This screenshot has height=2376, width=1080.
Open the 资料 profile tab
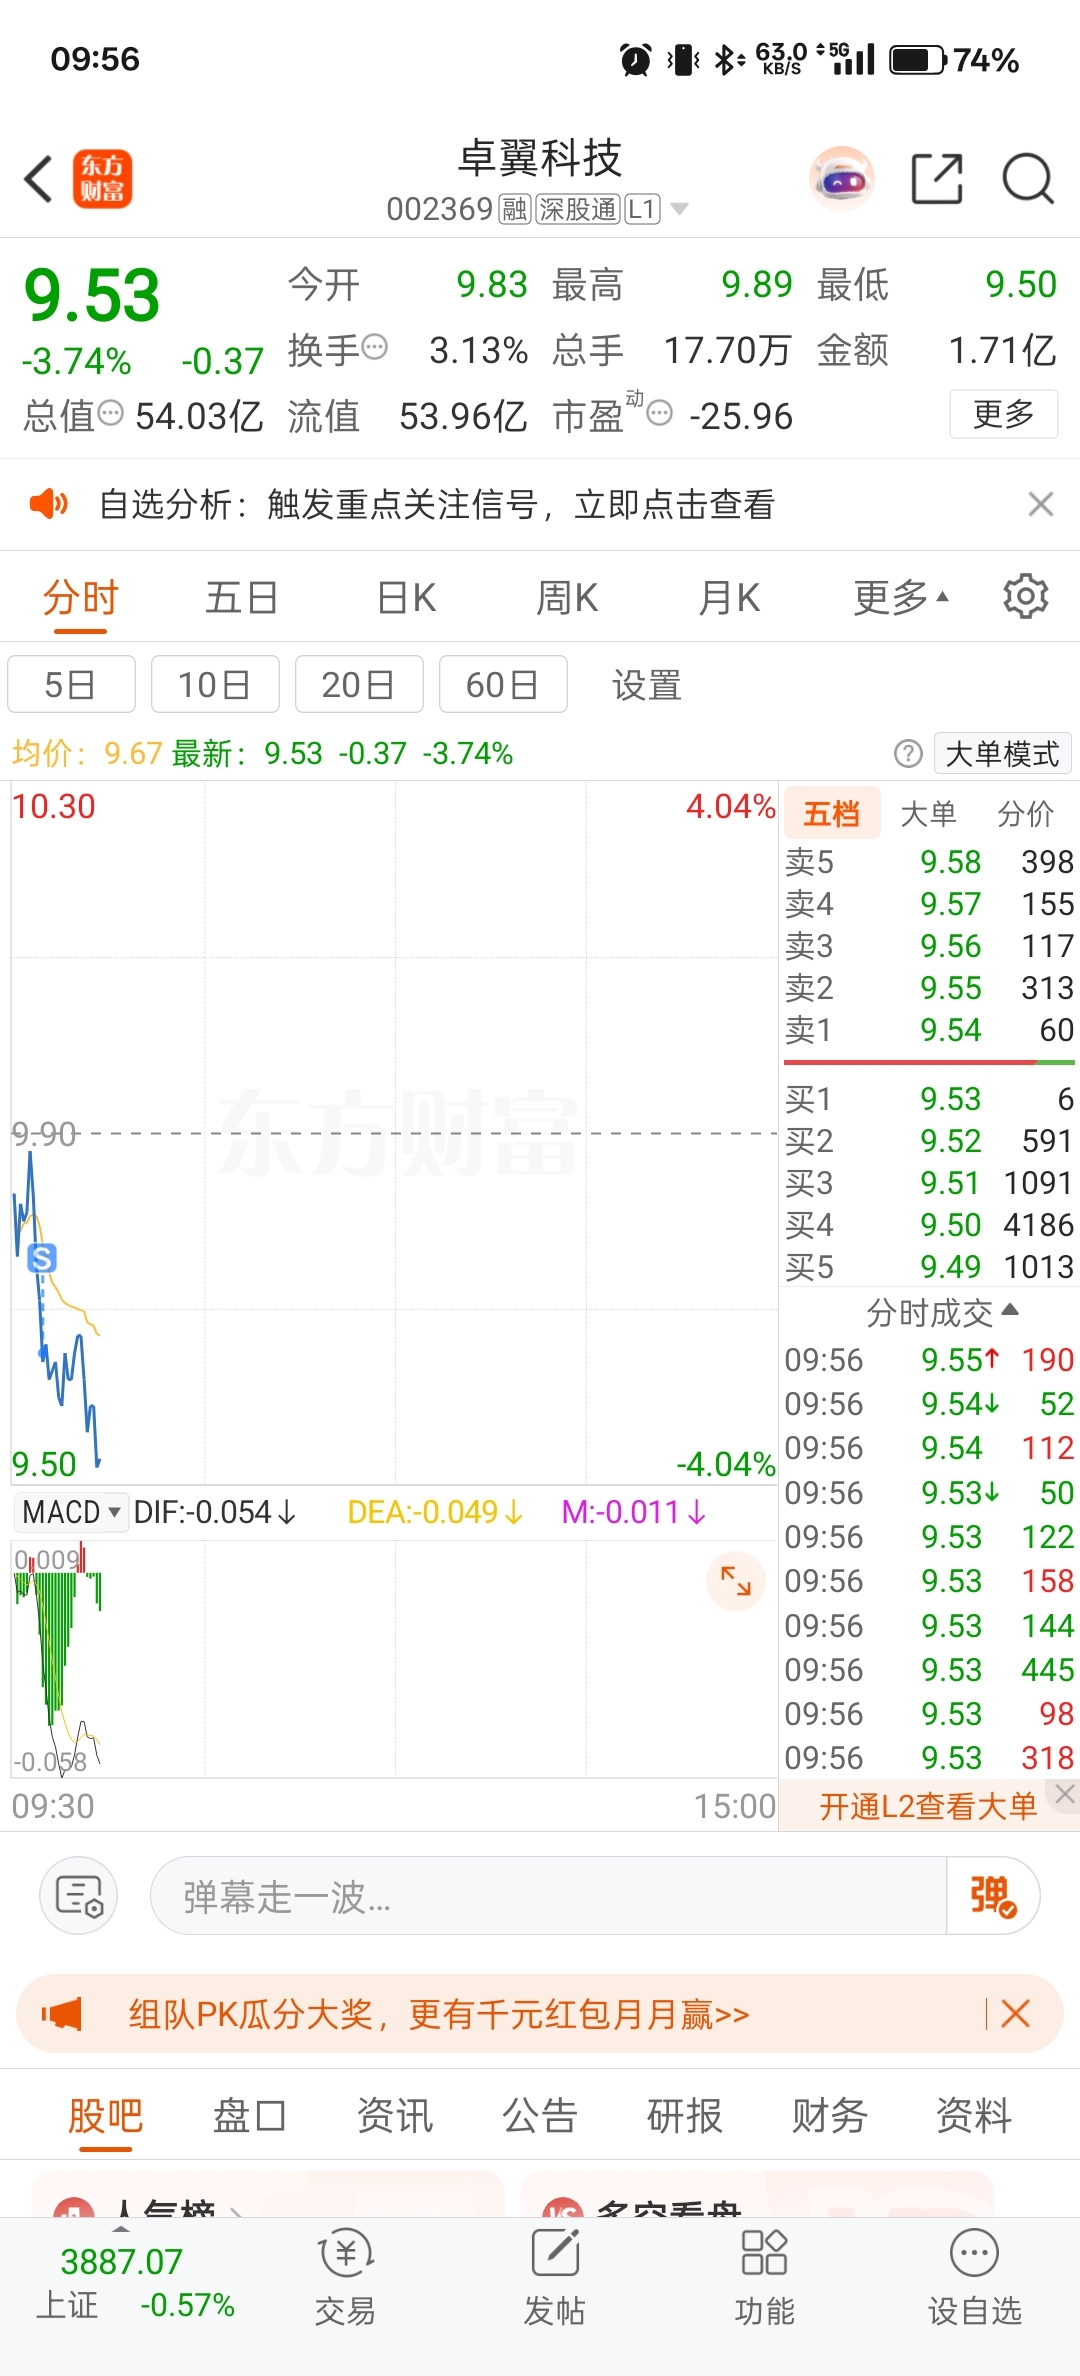[974, 2116]
